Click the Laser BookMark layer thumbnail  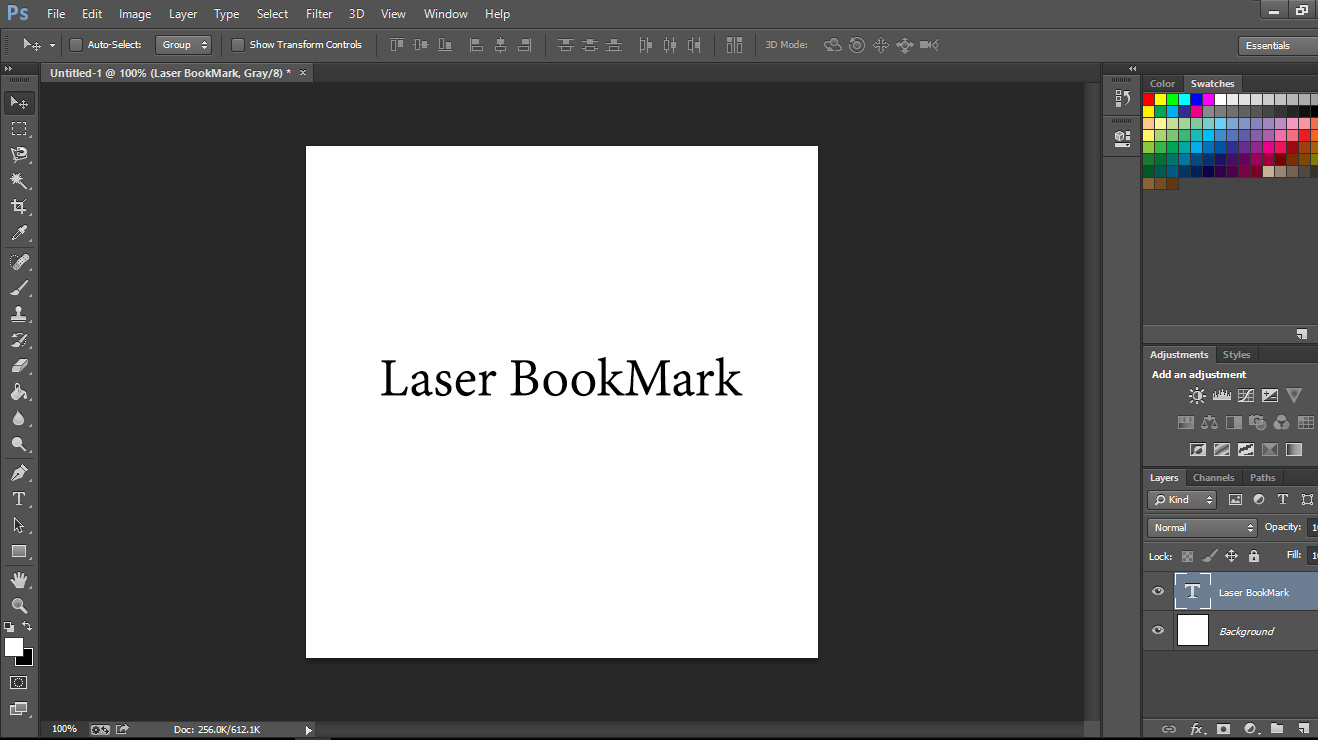pos(1193,591)
